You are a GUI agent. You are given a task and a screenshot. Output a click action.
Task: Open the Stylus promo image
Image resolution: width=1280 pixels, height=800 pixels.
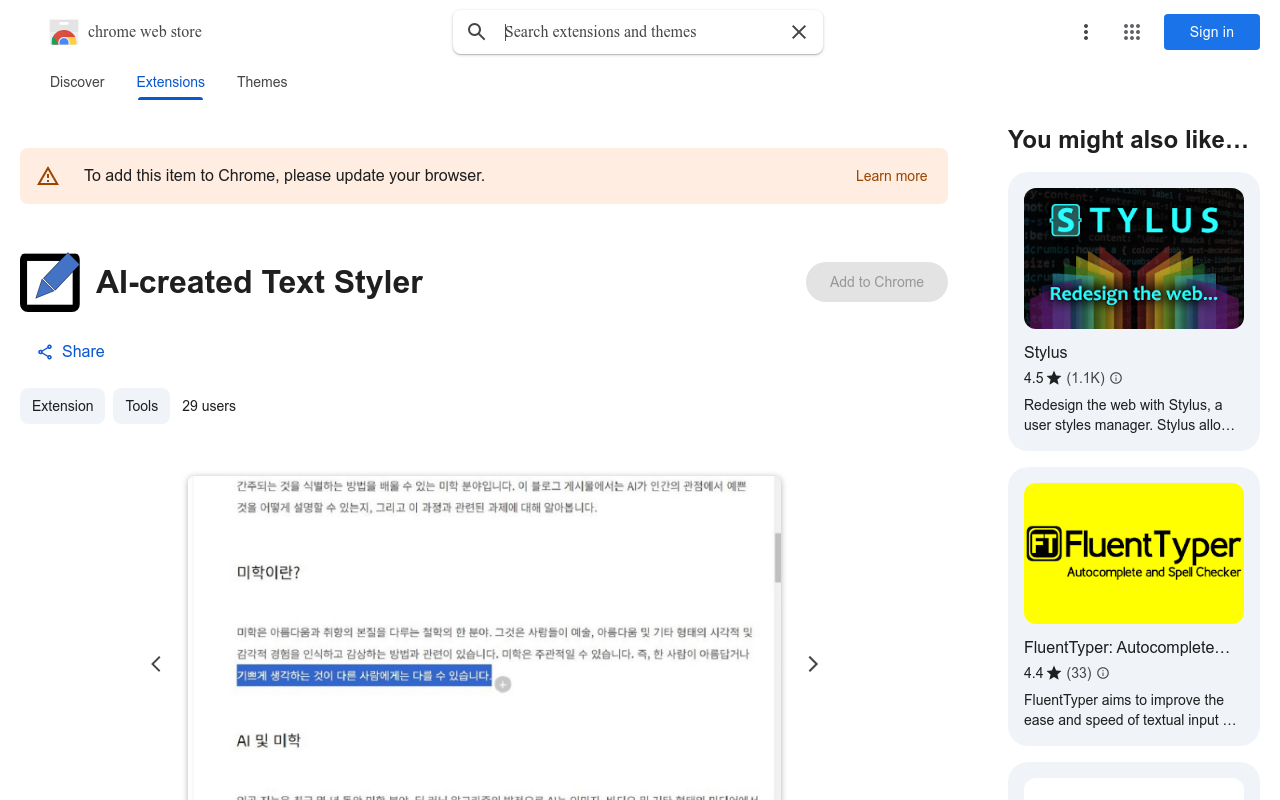tap(1134, 258)
